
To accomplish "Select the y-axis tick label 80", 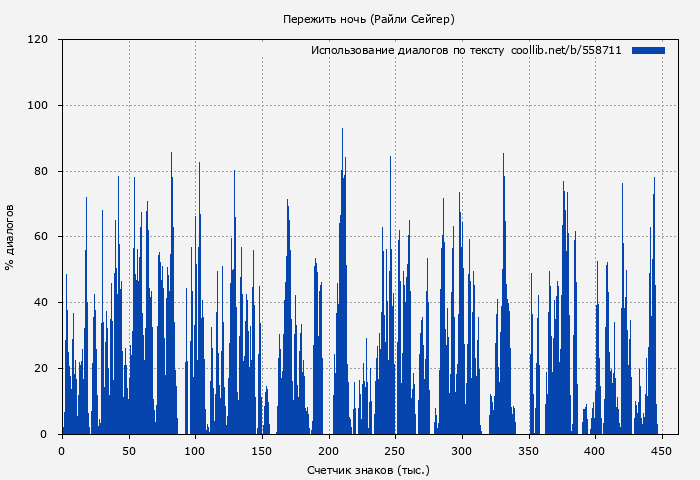I will 41,171.
